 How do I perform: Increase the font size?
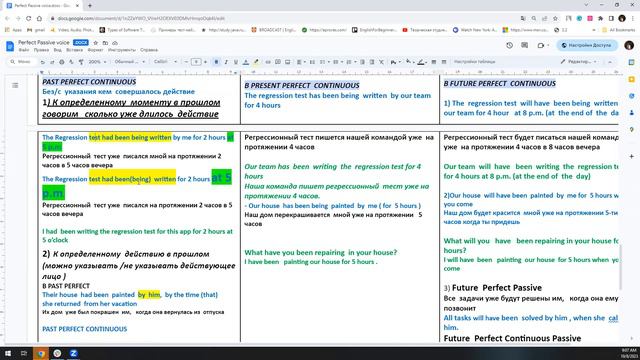point(205,62)
